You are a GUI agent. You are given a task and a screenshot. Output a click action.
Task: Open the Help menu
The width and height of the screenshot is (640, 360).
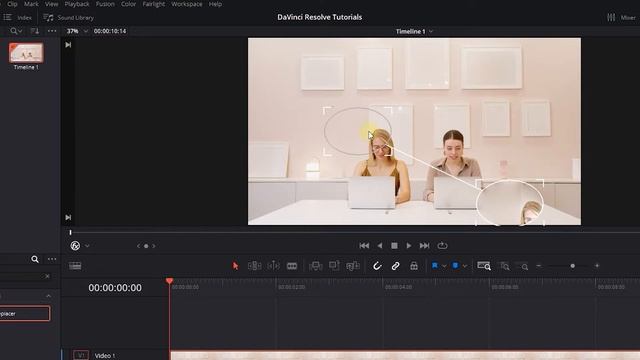(215, 4)
